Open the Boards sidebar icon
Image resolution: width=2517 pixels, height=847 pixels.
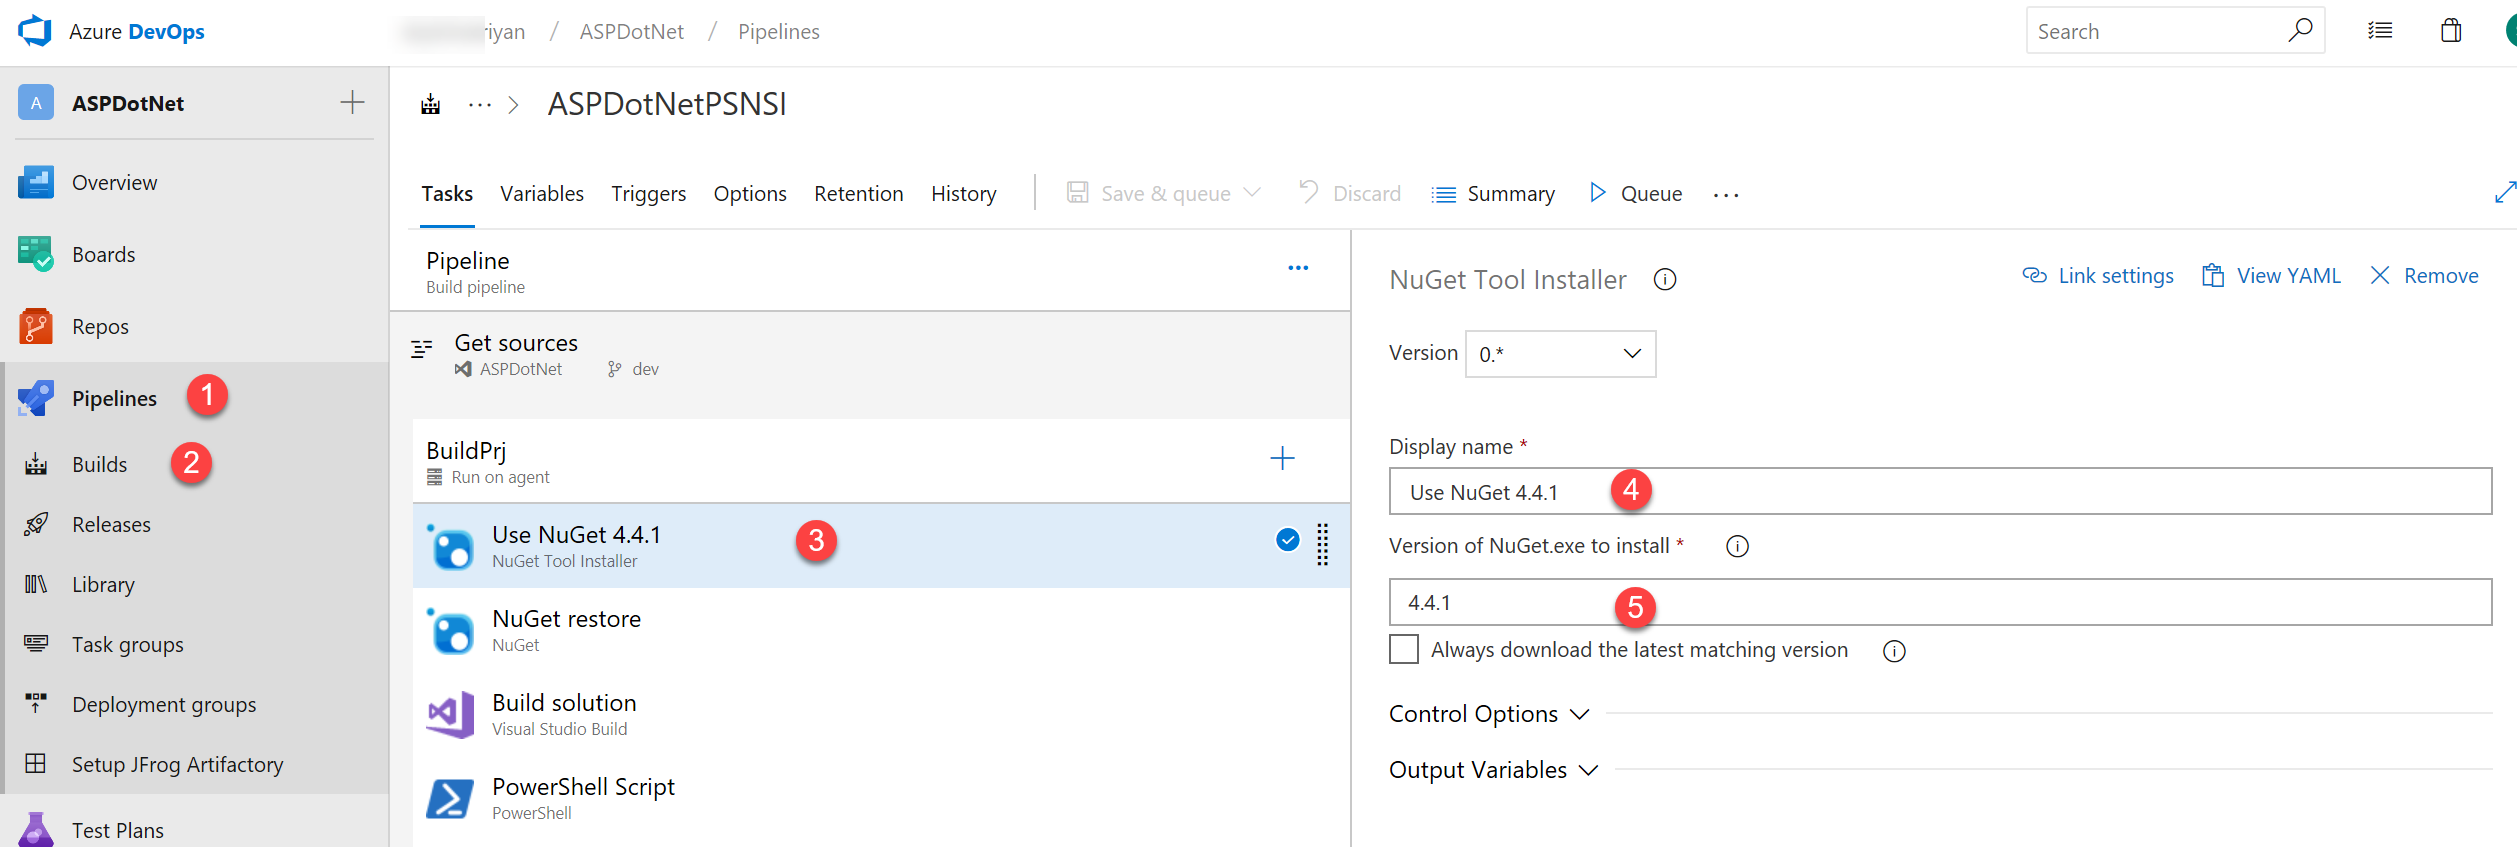[x=36, y=254]
